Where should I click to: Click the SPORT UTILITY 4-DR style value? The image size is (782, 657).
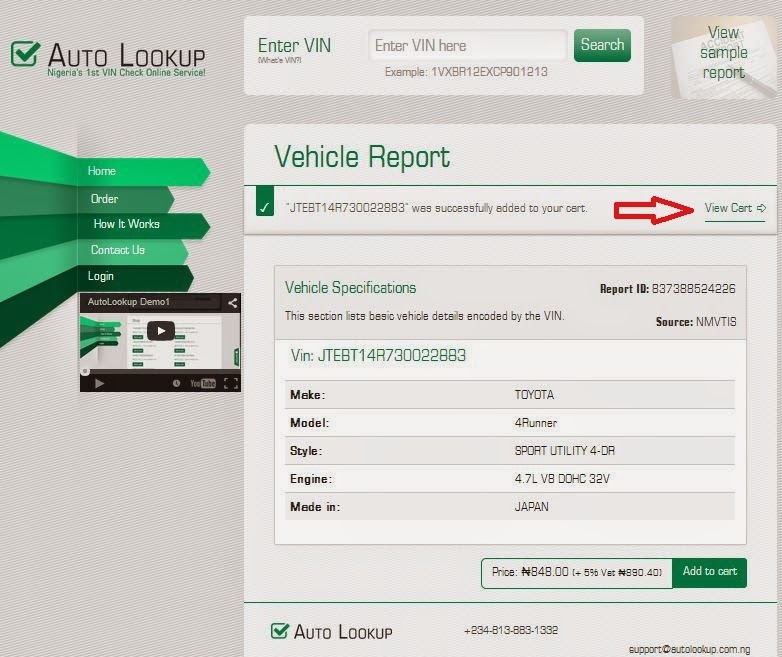(x=565, y=451)
